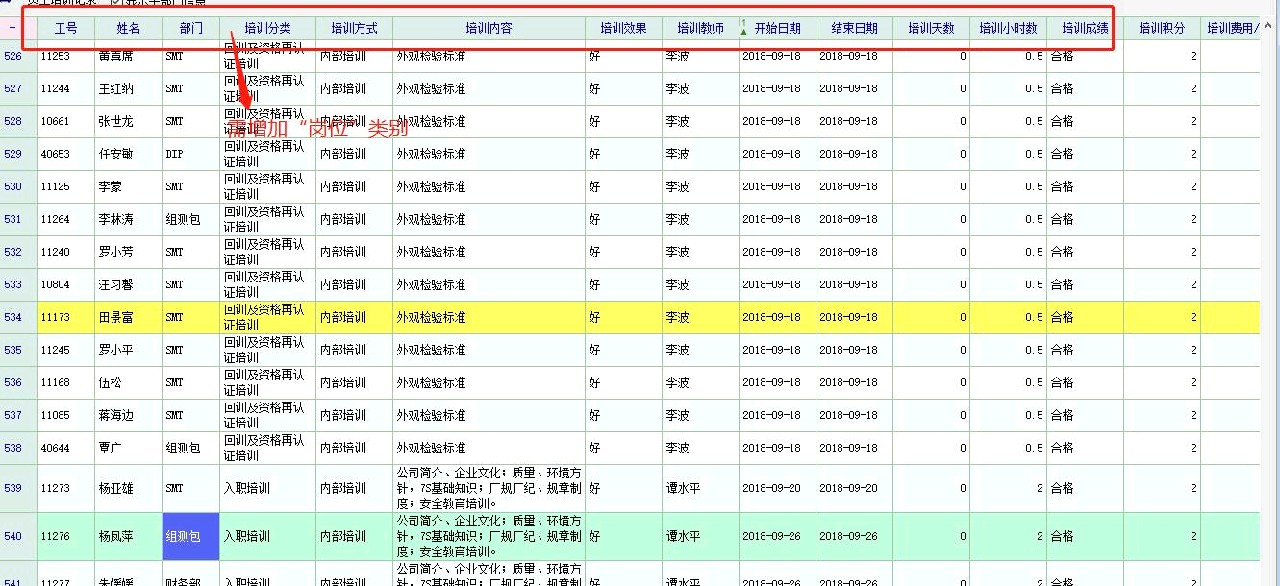Click the 工号 column header
Viewport: 1280px width, 586px height.
coord(66,28)
